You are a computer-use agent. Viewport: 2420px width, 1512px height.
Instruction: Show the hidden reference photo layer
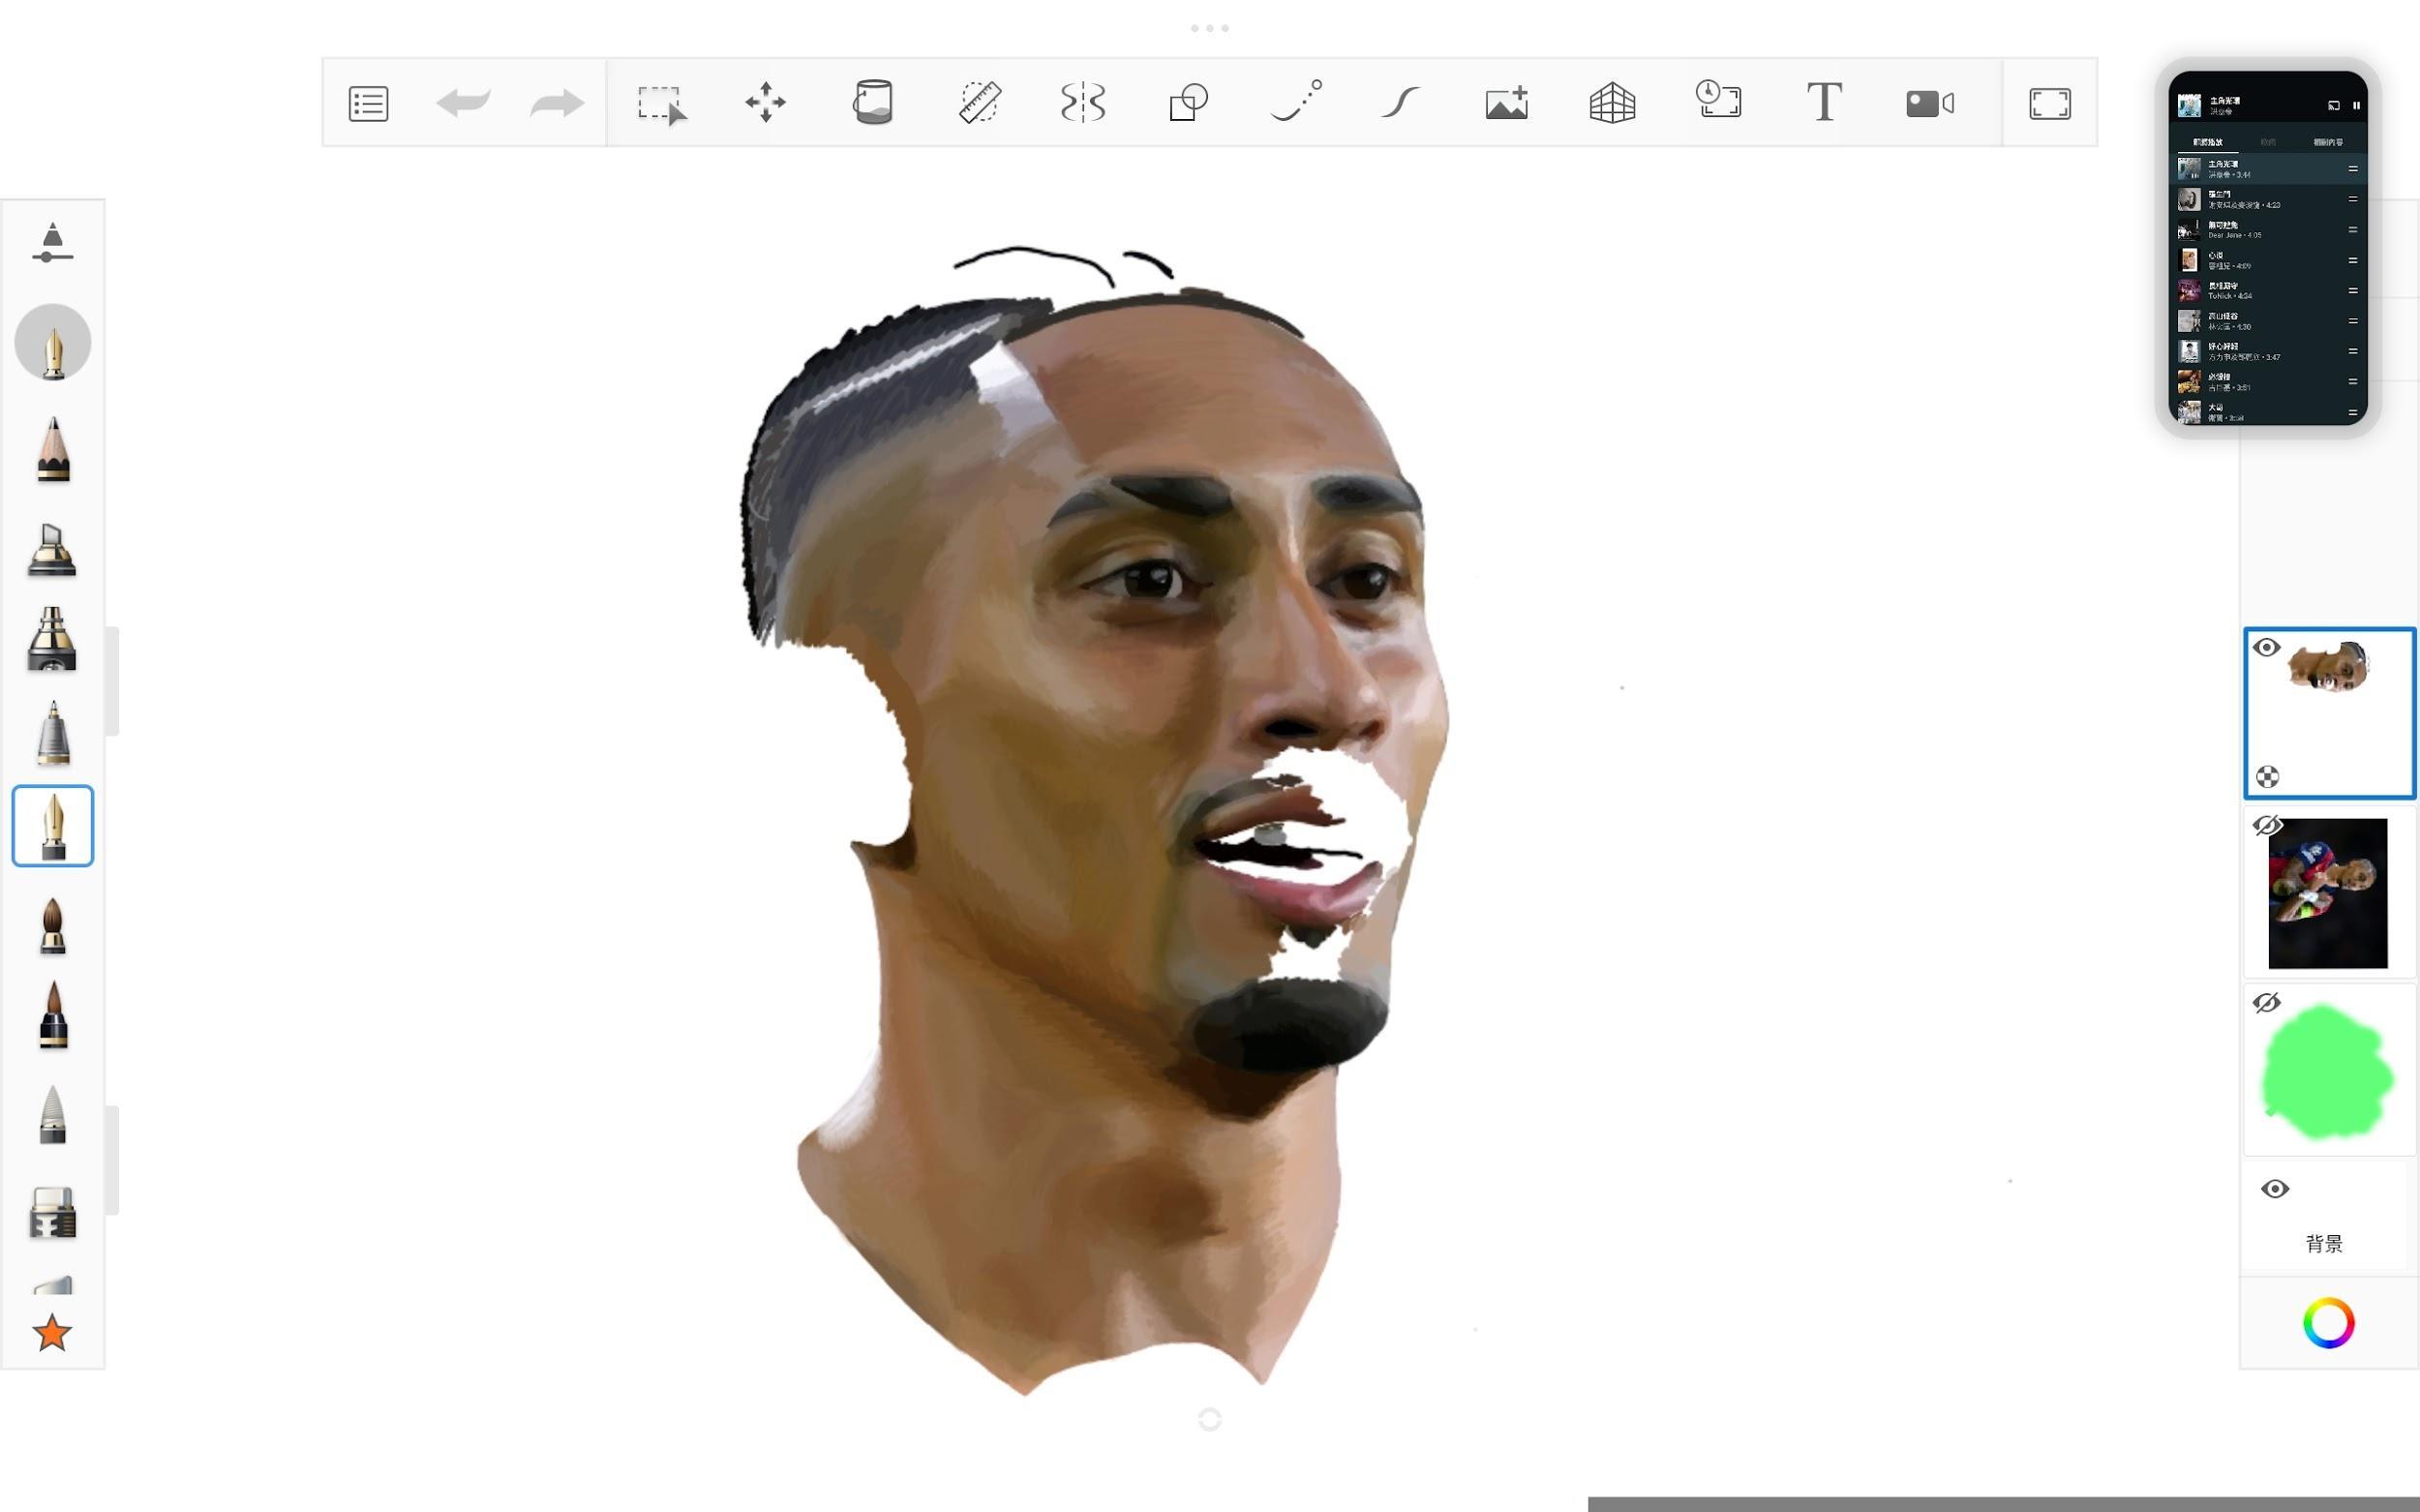point(2266,826)
